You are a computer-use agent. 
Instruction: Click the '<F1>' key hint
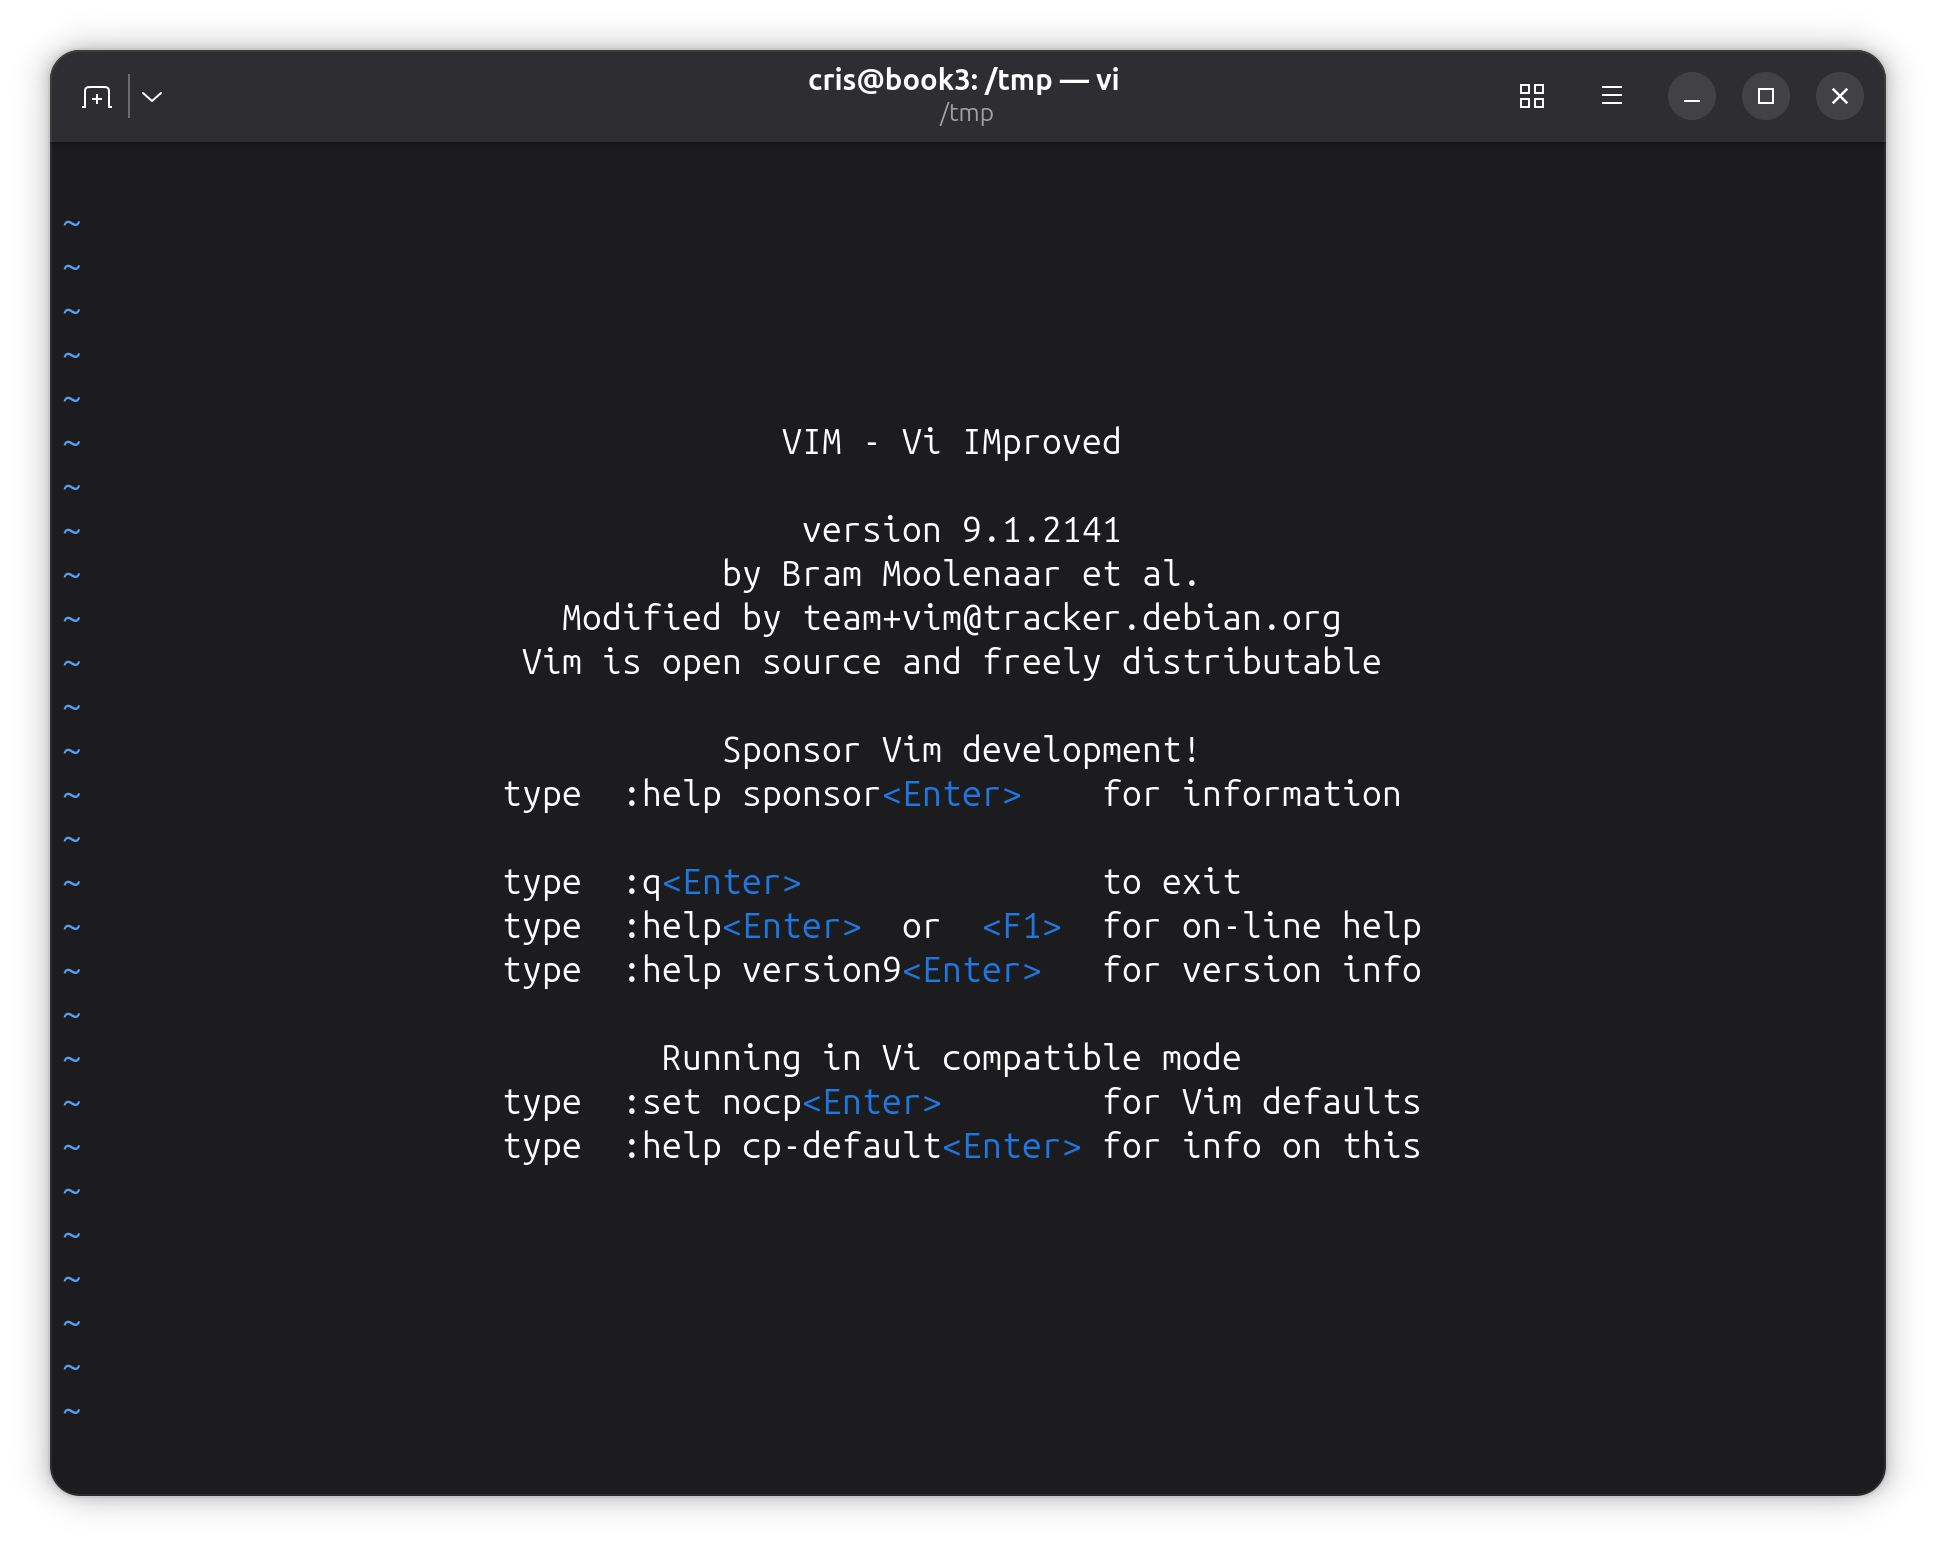point(1021,926)
